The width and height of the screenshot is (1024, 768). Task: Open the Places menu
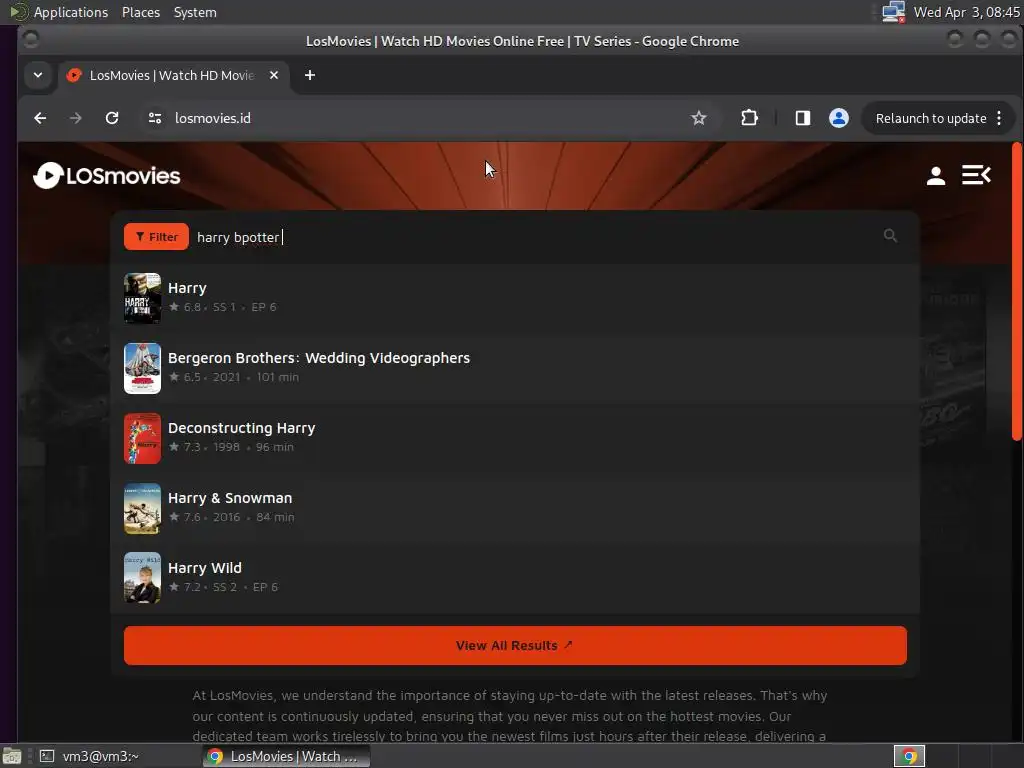click(x=141, y=12)
